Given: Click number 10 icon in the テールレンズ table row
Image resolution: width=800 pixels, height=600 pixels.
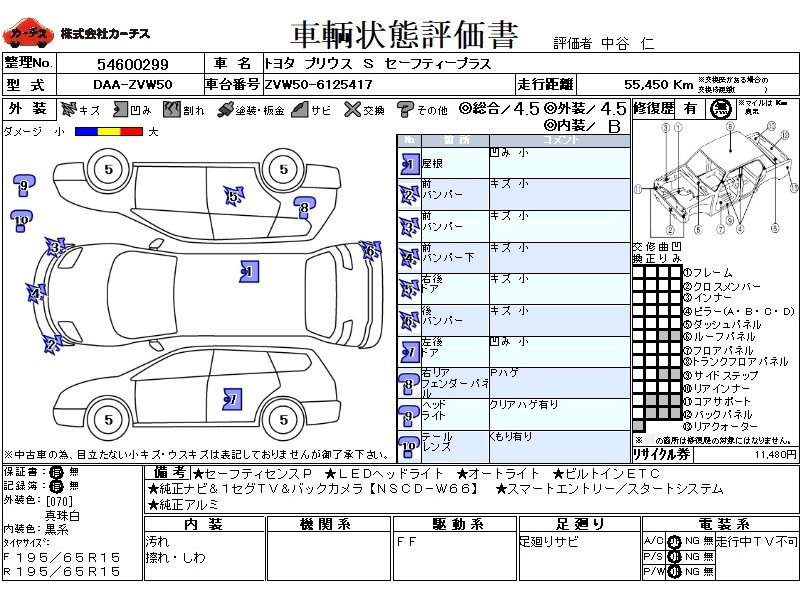Looking at the screenshot, I should 409,447.
